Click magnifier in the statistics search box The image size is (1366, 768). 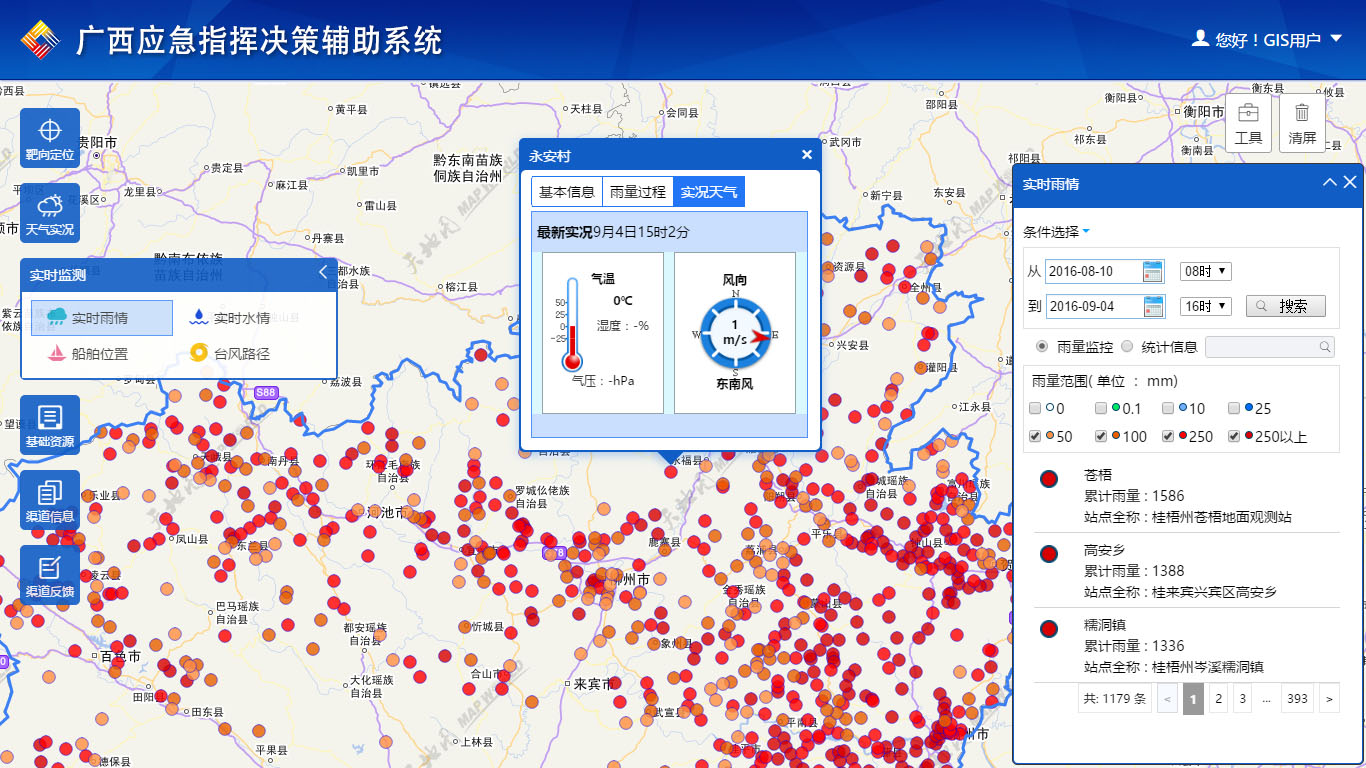coord(1325,347)
